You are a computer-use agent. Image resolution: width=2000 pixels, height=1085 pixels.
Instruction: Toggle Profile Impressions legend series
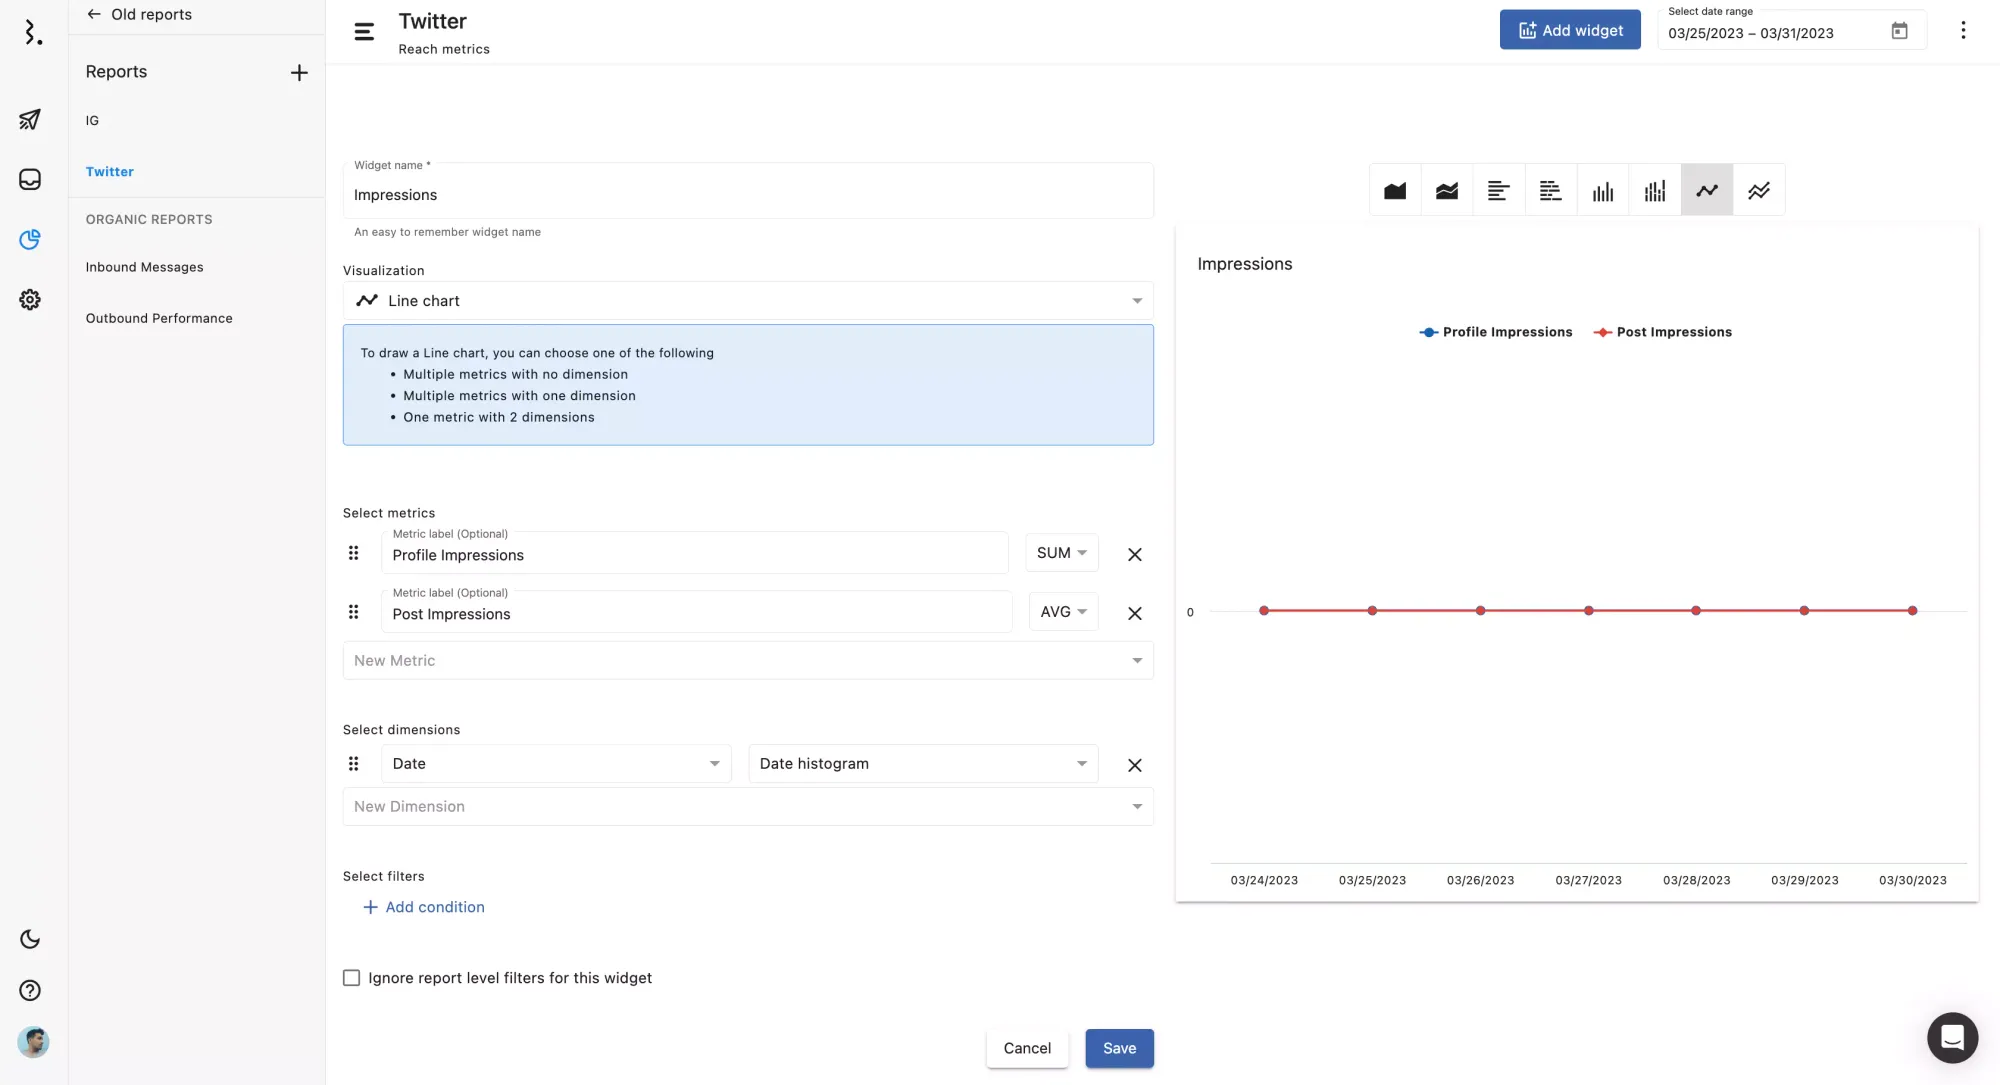[x=1495, y=332]
